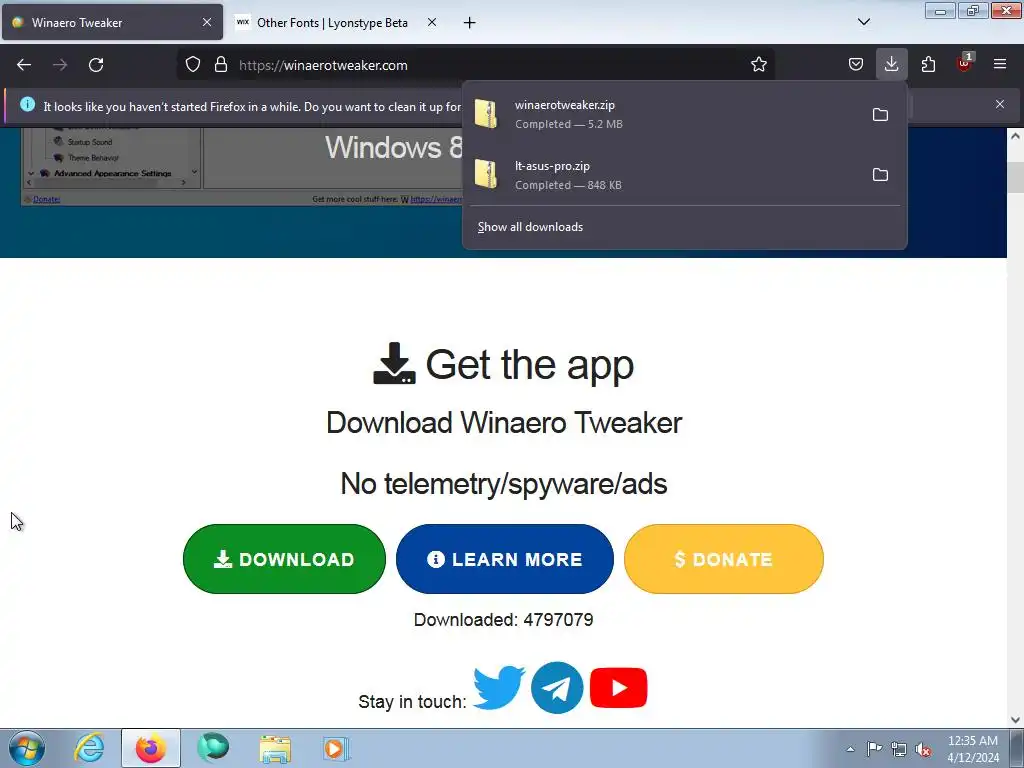Click the site security padlock icon

pyautogui.click(x=221, y=65)
